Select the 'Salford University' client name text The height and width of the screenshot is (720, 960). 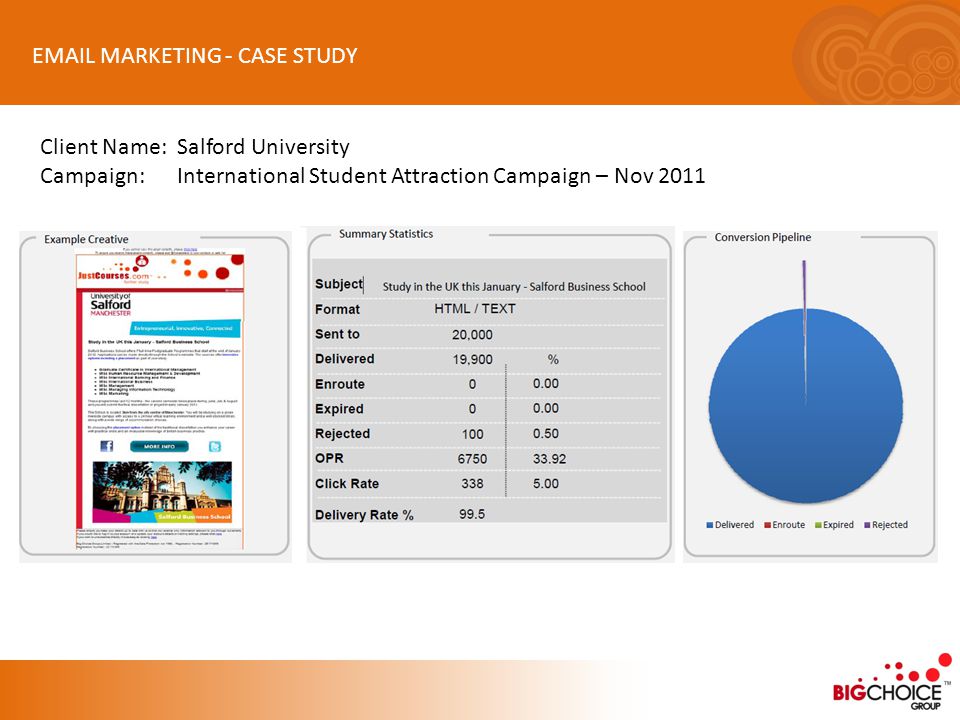tap(263, 147)
